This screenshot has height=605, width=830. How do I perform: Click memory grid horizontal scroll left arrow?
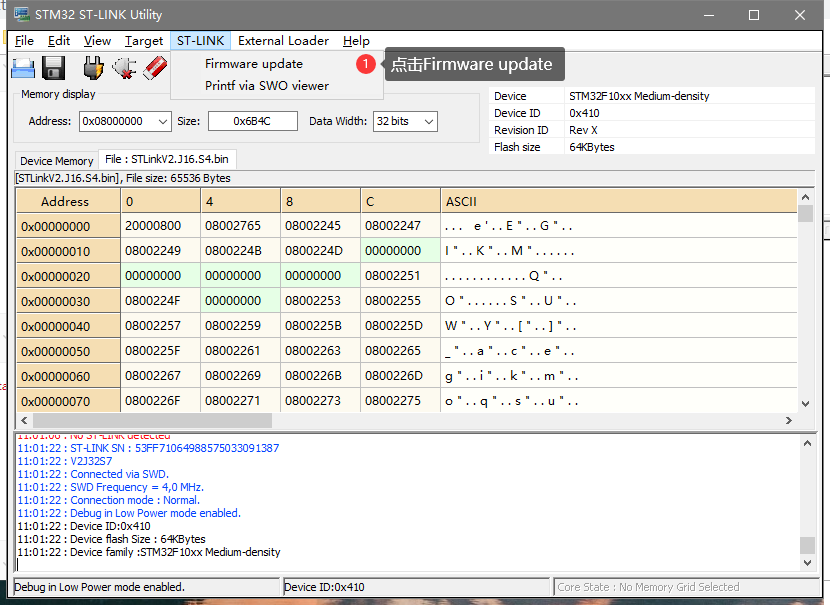pyautogui.click(x=24, y=420)
